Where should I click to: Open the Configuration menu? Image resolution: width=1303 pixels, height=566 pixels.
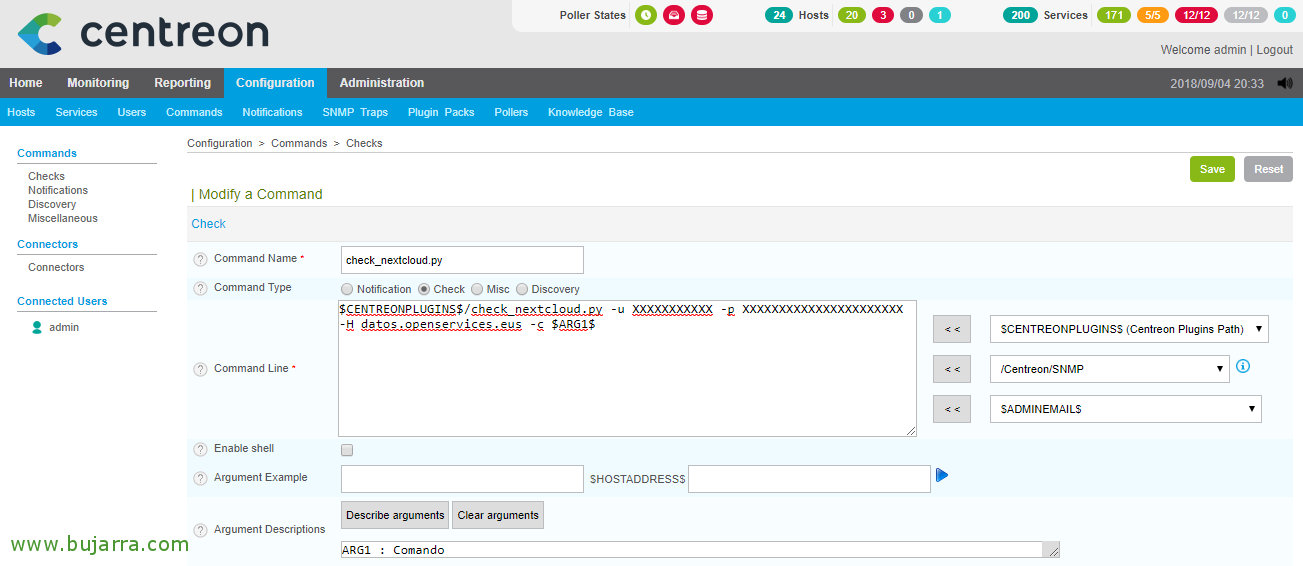pyautogui.click(x=275, y=83)
